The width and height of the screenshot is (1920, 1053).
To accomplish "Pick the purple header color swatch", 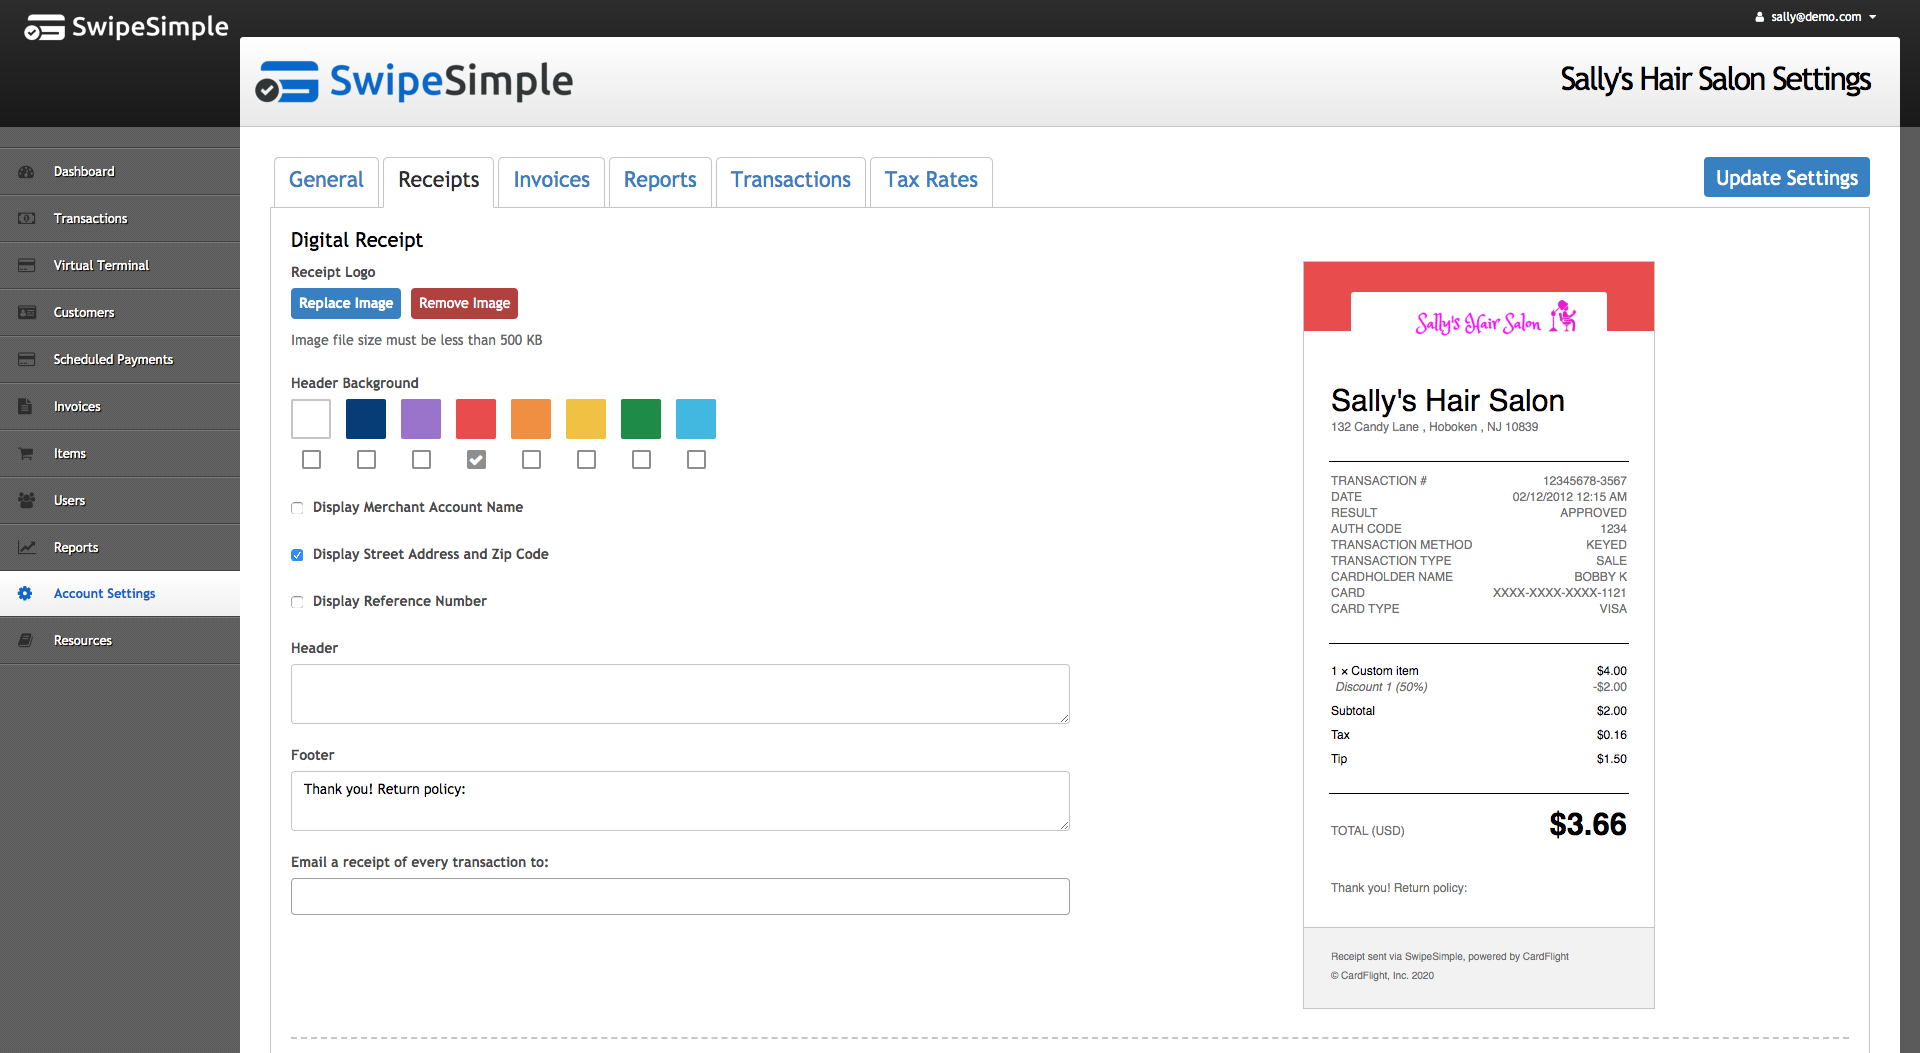I will (x=421, y=419).
